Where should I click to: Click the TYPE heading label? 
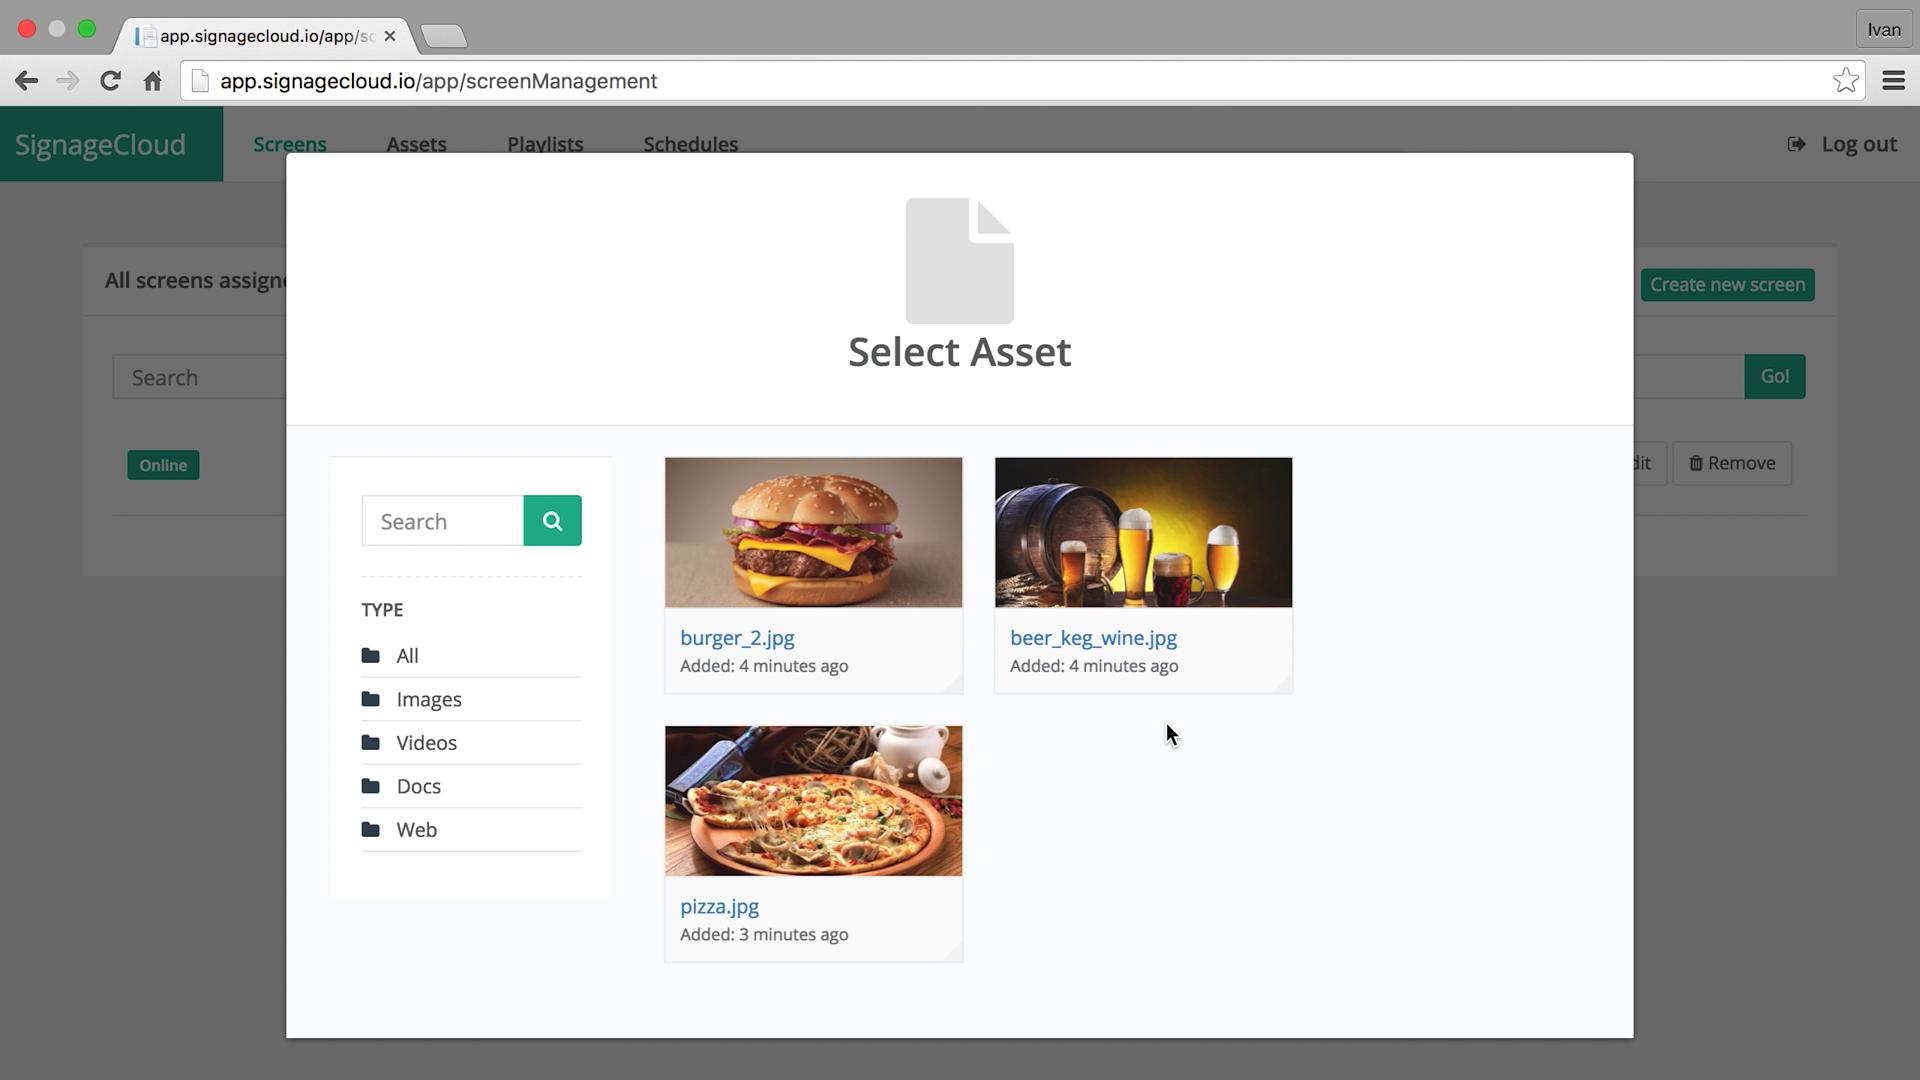[382, 610]
